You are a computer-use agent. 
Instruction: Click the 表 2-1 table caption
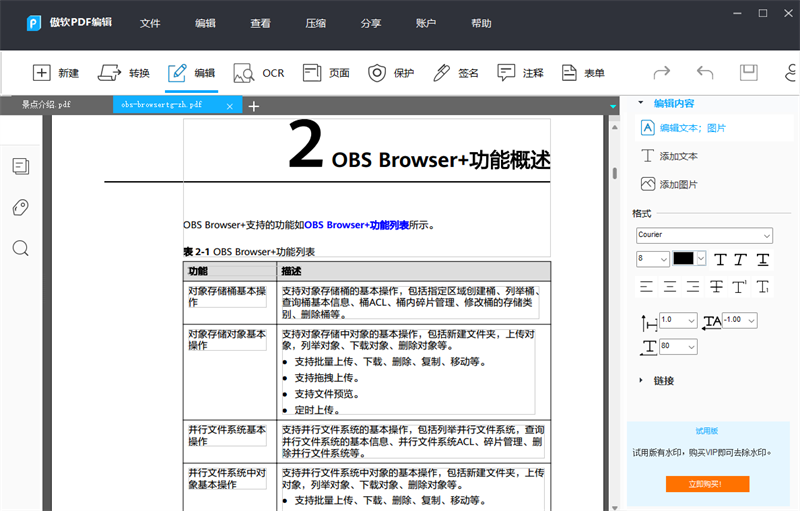(x=249, y=251)
